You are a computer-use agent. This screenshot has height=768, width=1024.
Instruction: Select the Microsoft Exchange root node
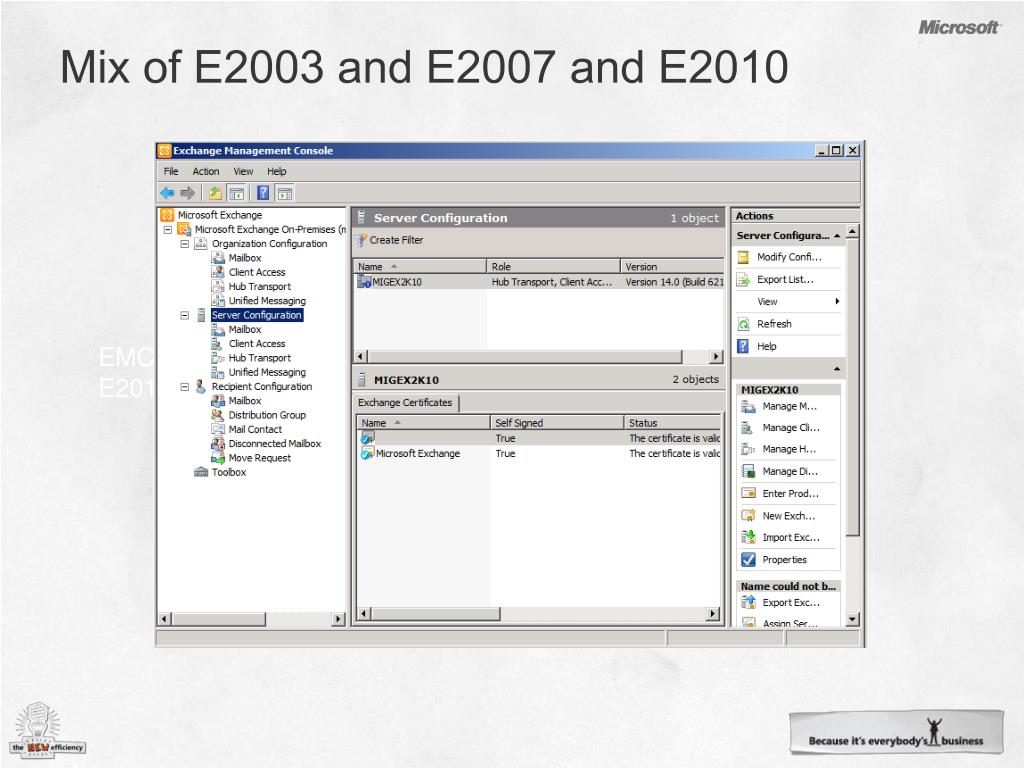[220, 215]
